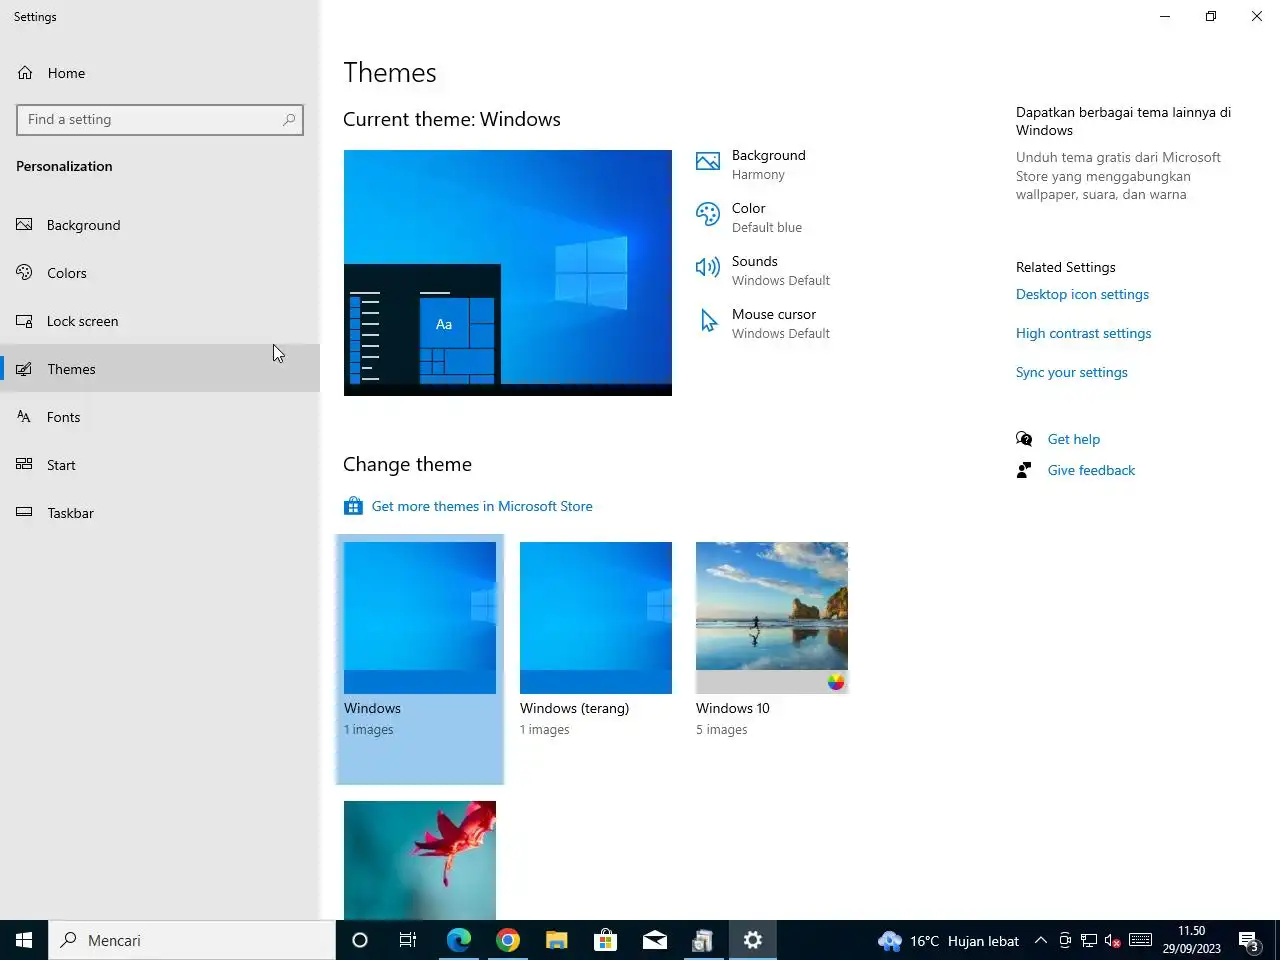Launch Google Chrome from taskbar

[508, 940]
